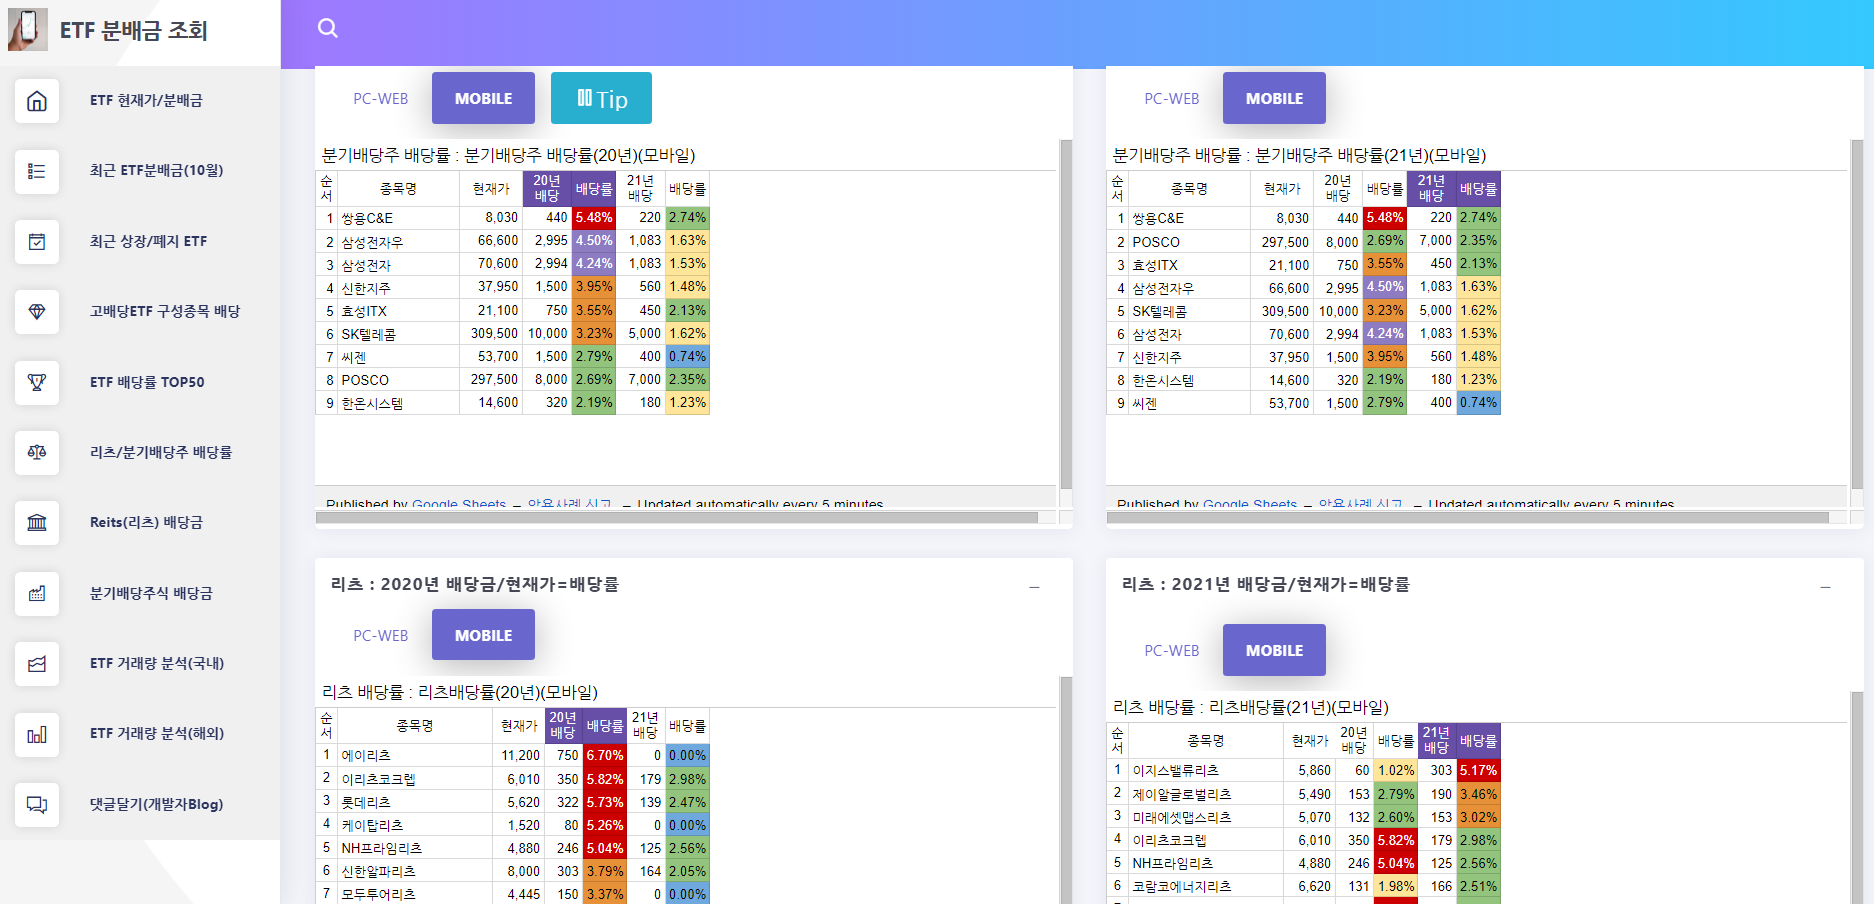Click 한온시스템 row in 20년 분기배당주 table

tap(512, 403)
